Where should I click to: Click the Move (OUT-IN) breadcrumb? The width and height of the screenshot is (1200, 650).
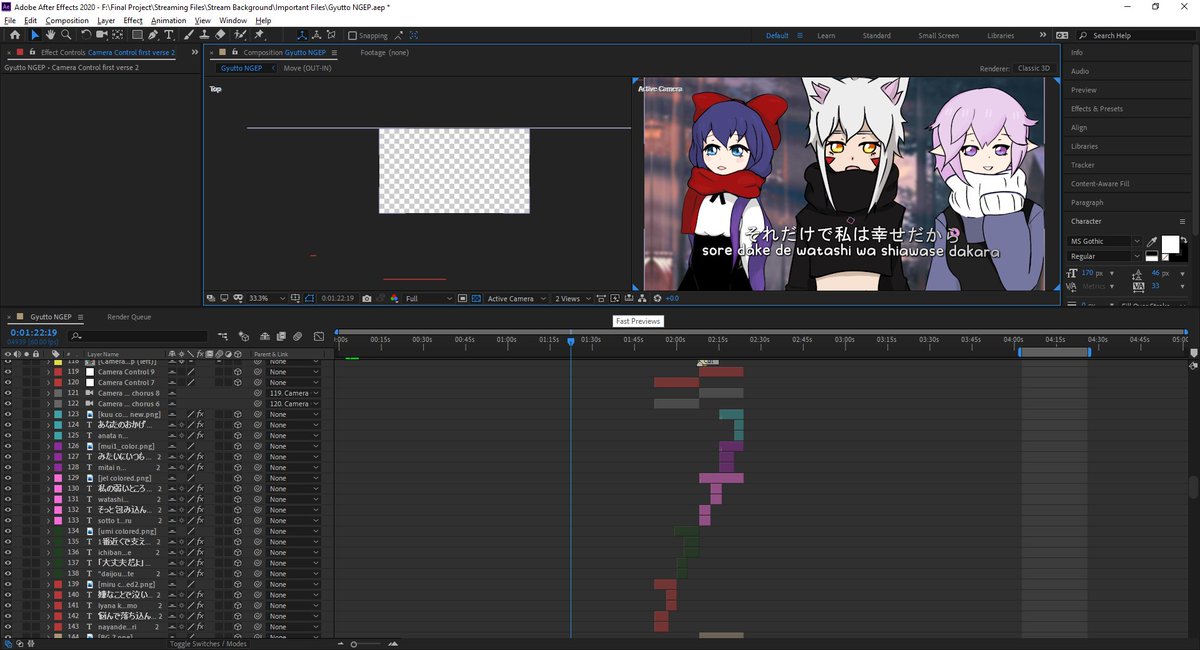coord(307,68)
